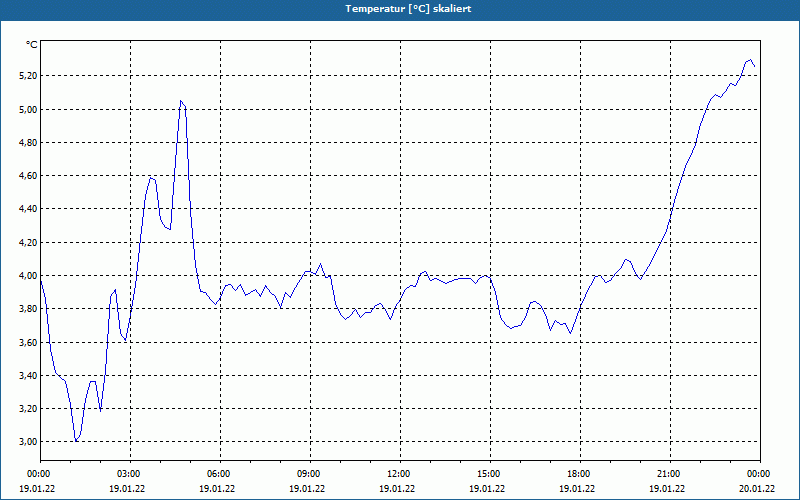This screenshot has height=500, width=800.
Task: Click the '20.01.22' date label
Action: 757,488
